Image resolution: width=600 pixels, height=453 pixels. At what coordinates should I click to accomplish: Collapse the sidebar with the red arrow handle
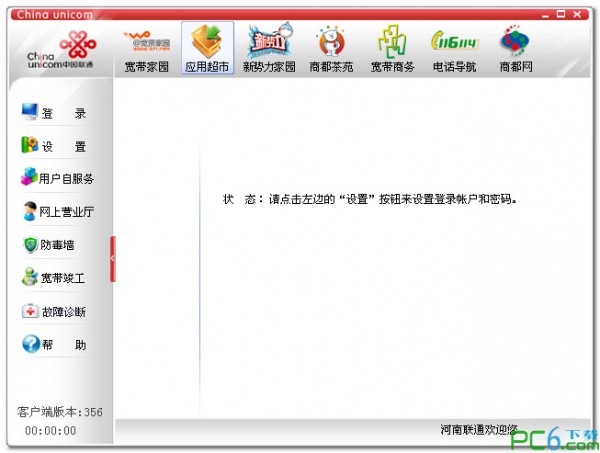point(112,259)
